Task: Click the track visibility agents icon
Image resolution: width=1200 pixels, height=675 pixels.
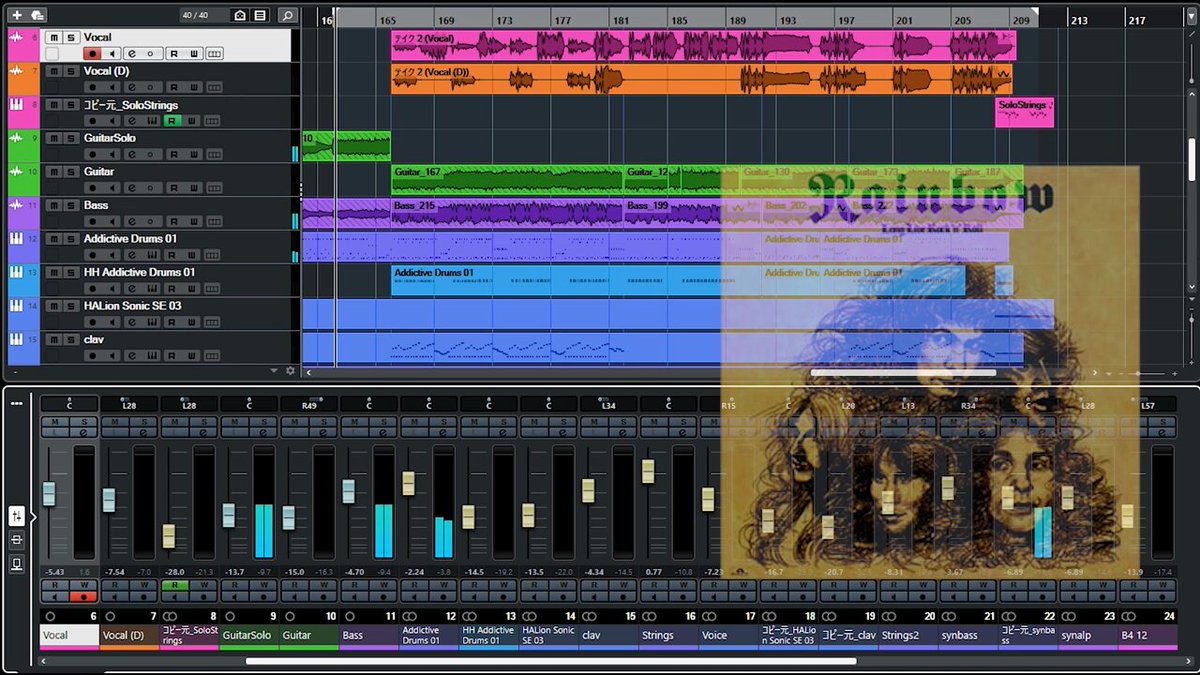Action: 240,15
